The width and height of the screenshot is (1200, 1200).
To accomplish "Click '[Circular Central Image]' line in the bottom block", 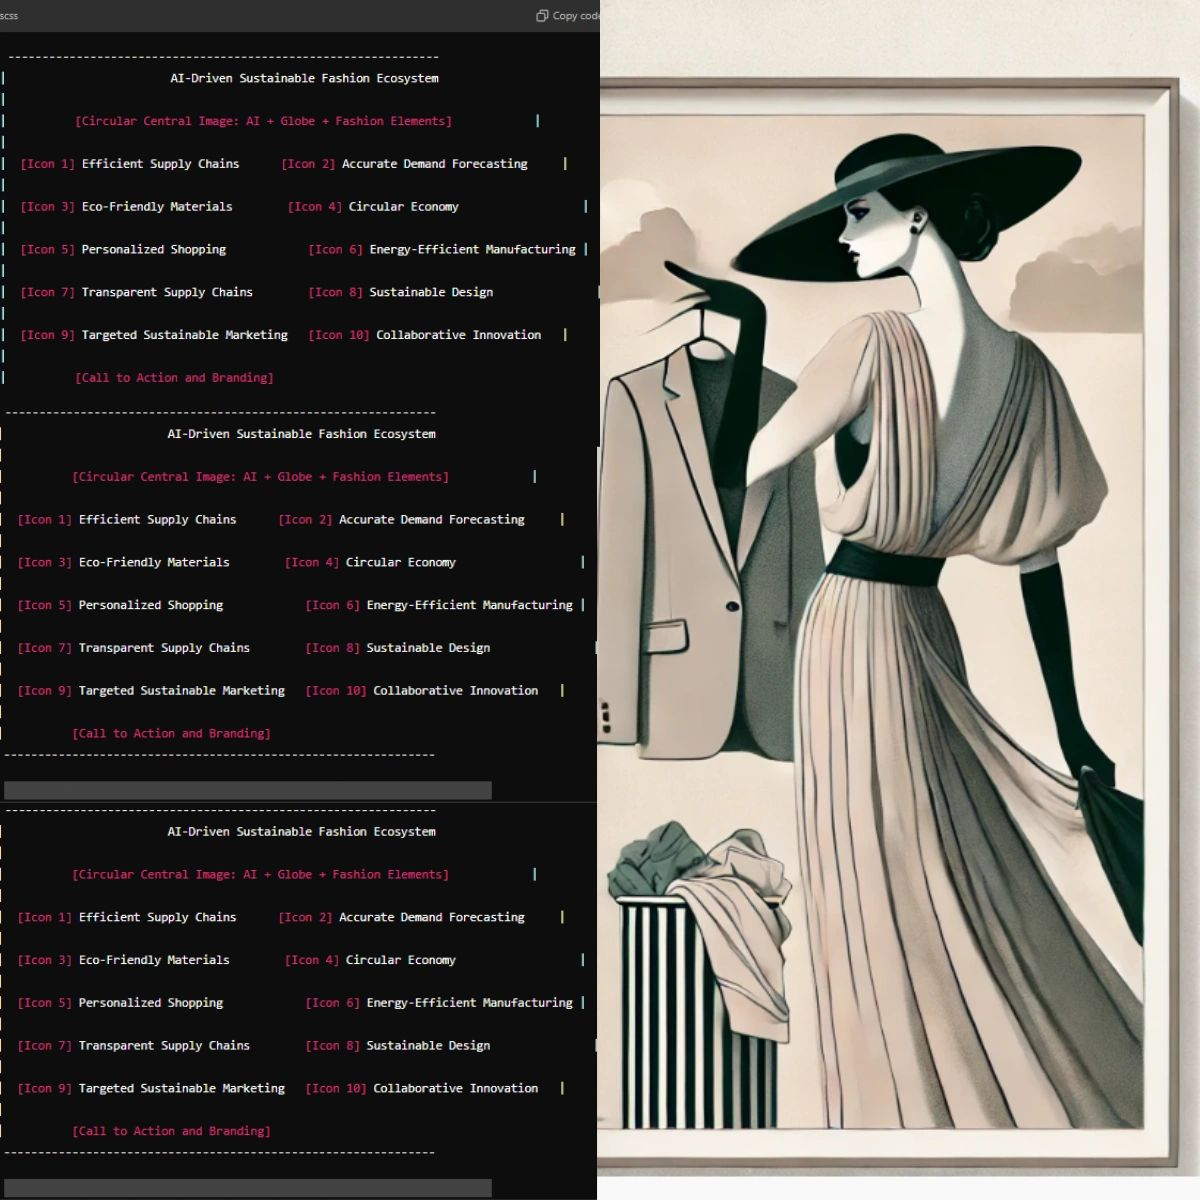I will point(260,875).
